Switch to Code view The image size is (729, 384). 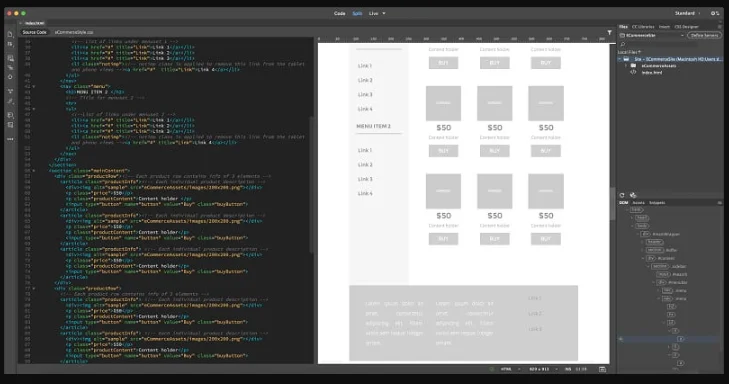click(x=339, y=13)
